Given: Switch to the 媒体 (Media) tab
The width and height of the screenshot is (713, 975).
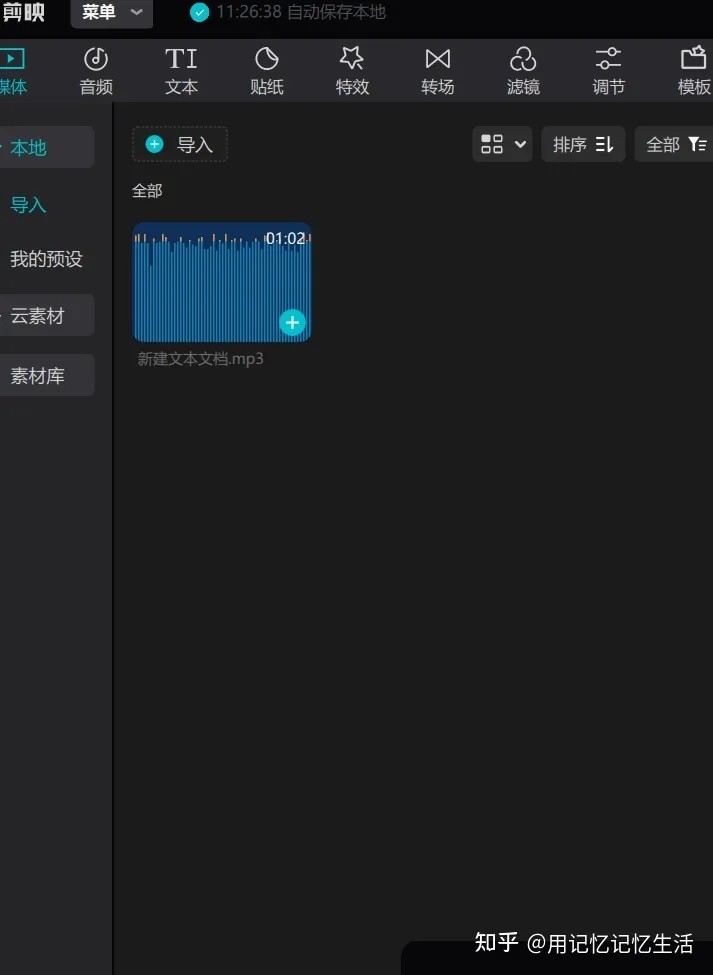Looking at the screenshot, I should click(x=12, y=70).
